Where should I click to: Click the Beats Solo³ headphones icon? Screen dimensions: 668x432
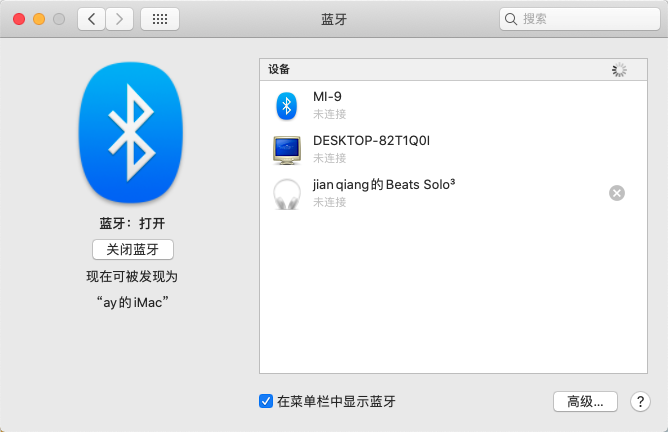pyautogui.click(x=287, y=194)
